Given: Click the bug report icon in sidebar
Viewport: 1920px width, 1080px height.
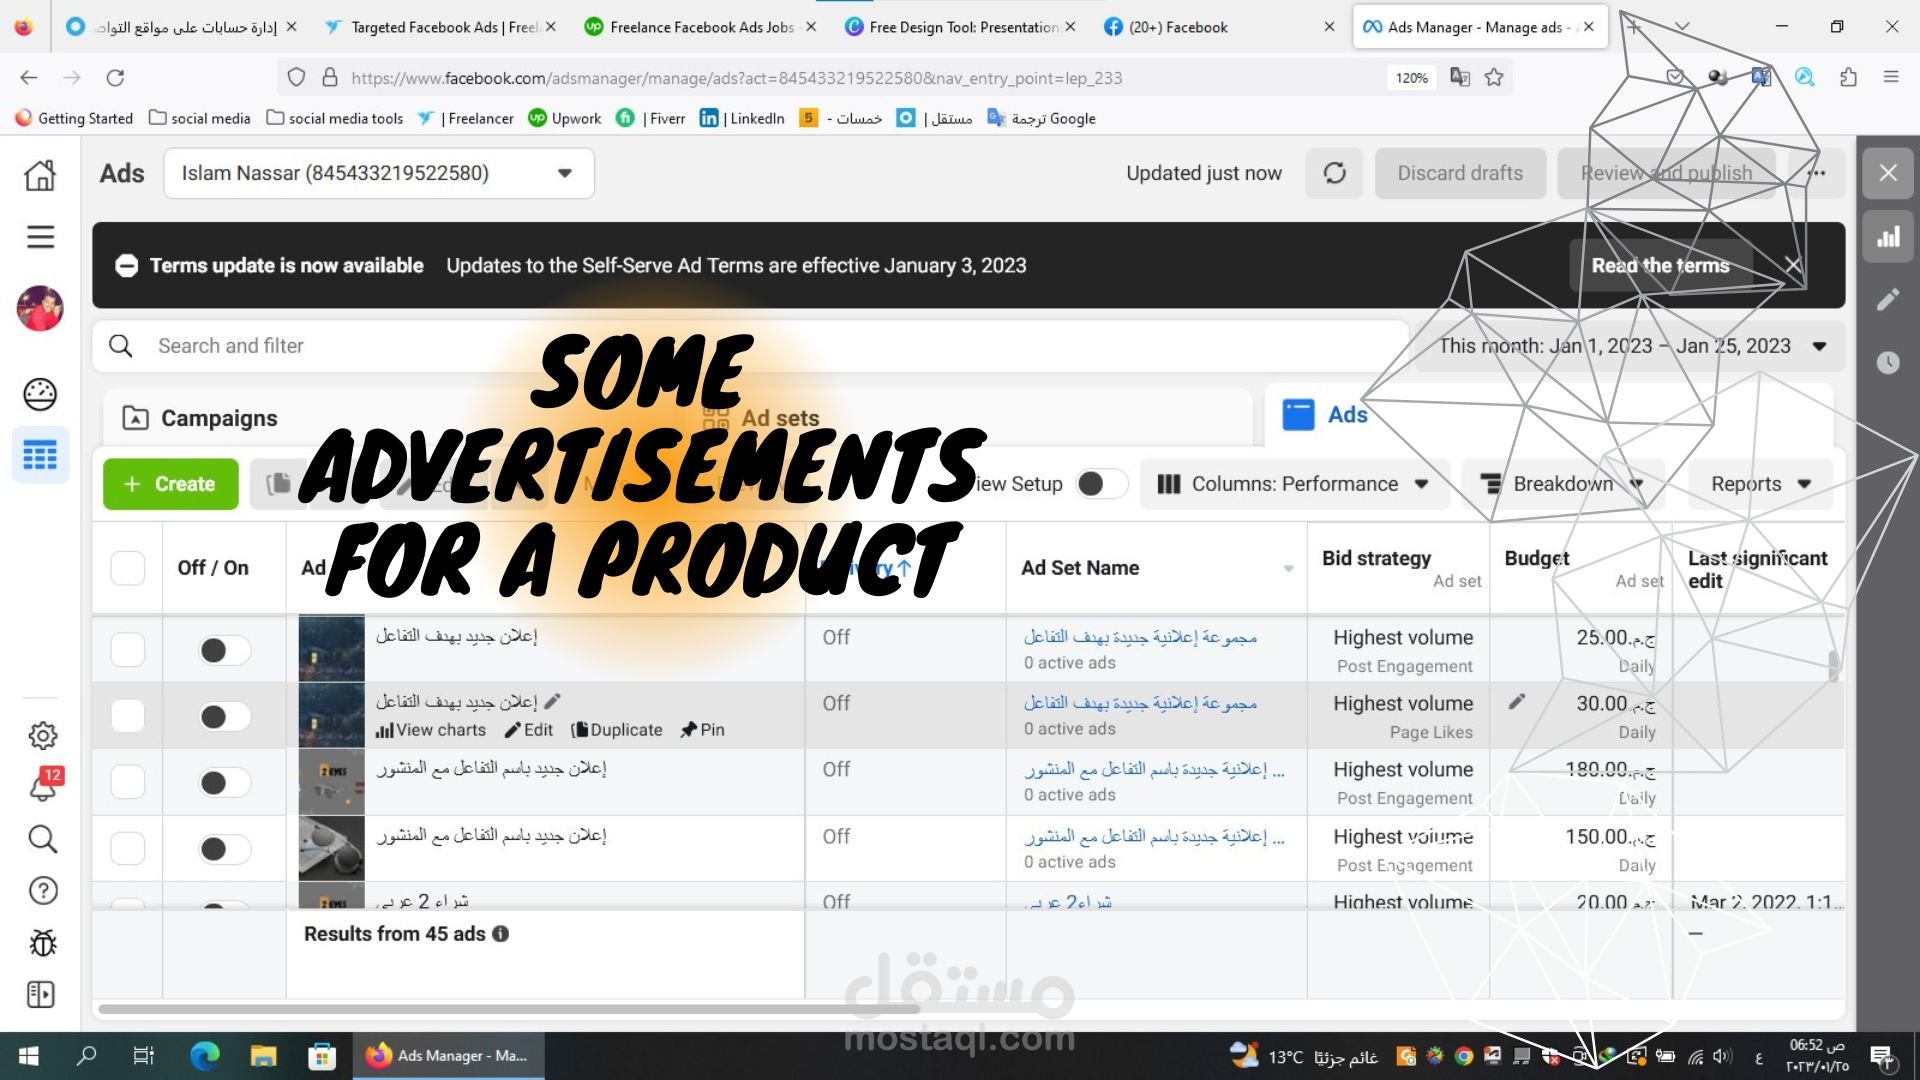Looking at the screenshot, I should 42,943.
